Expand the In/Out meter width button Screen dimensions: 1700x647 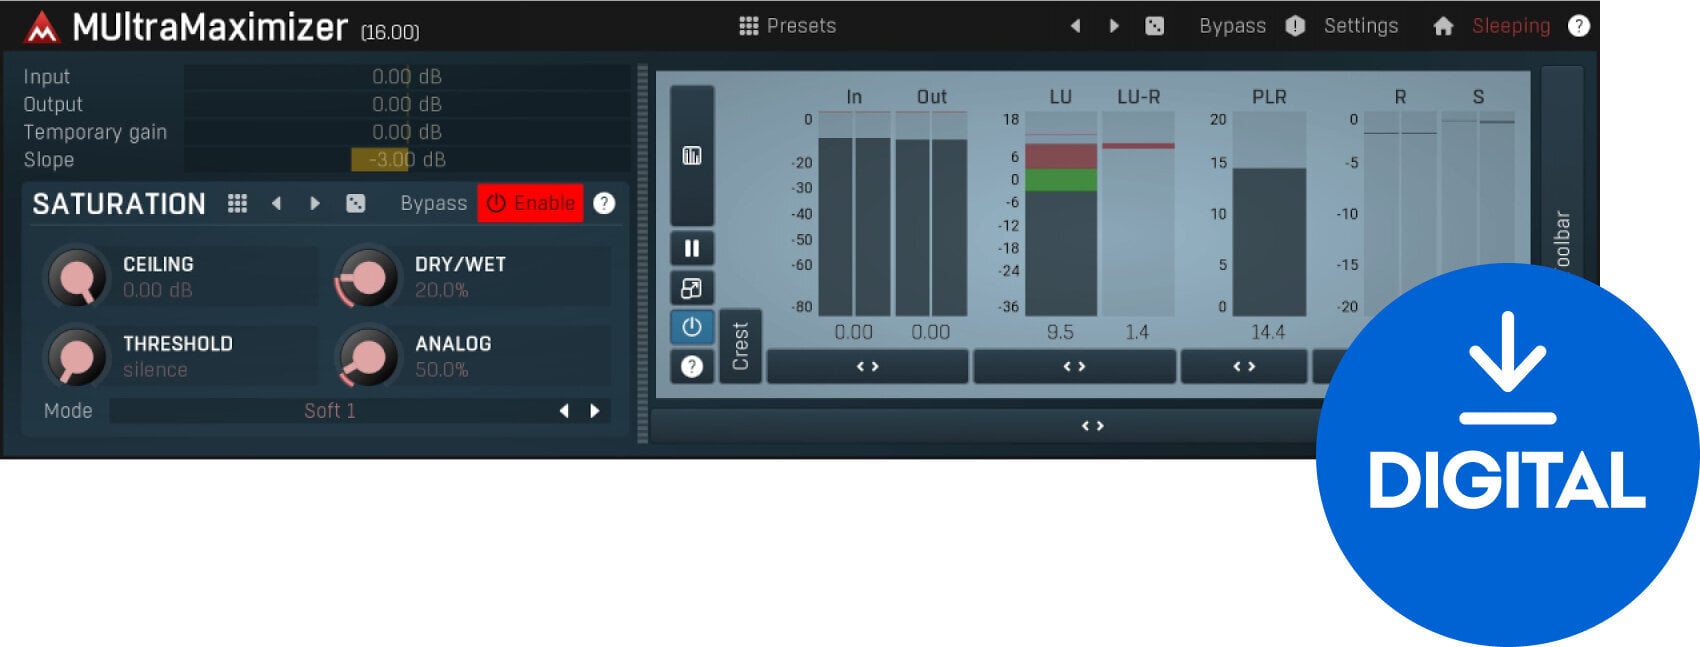click(868, 367)
